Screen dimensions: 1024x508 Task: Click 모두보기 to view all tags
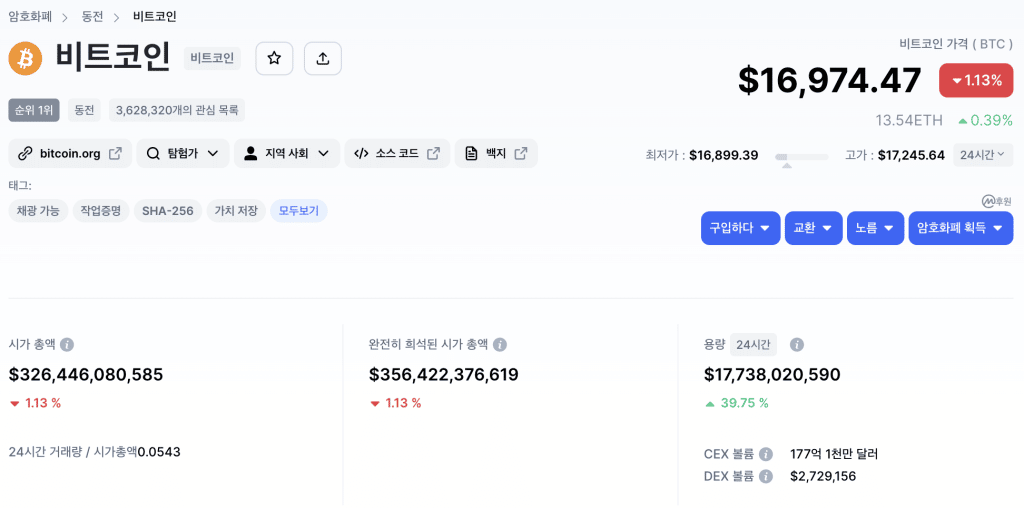tap(298, 211)
